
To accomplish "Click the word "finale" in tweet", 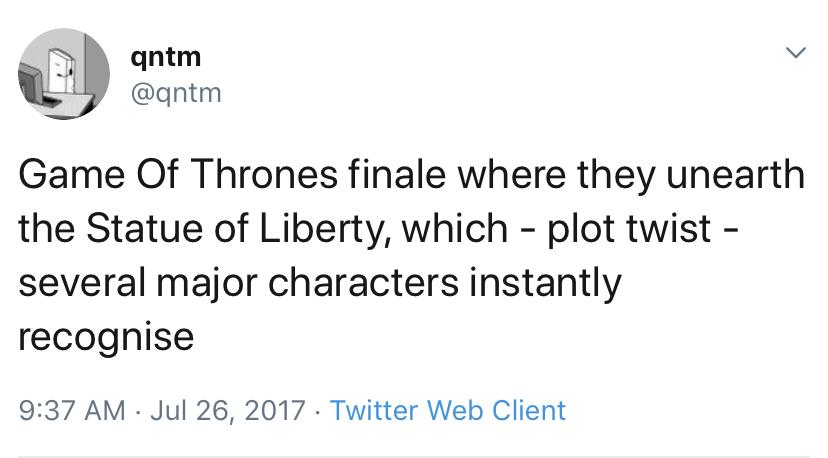I will [x=365, y=176].
